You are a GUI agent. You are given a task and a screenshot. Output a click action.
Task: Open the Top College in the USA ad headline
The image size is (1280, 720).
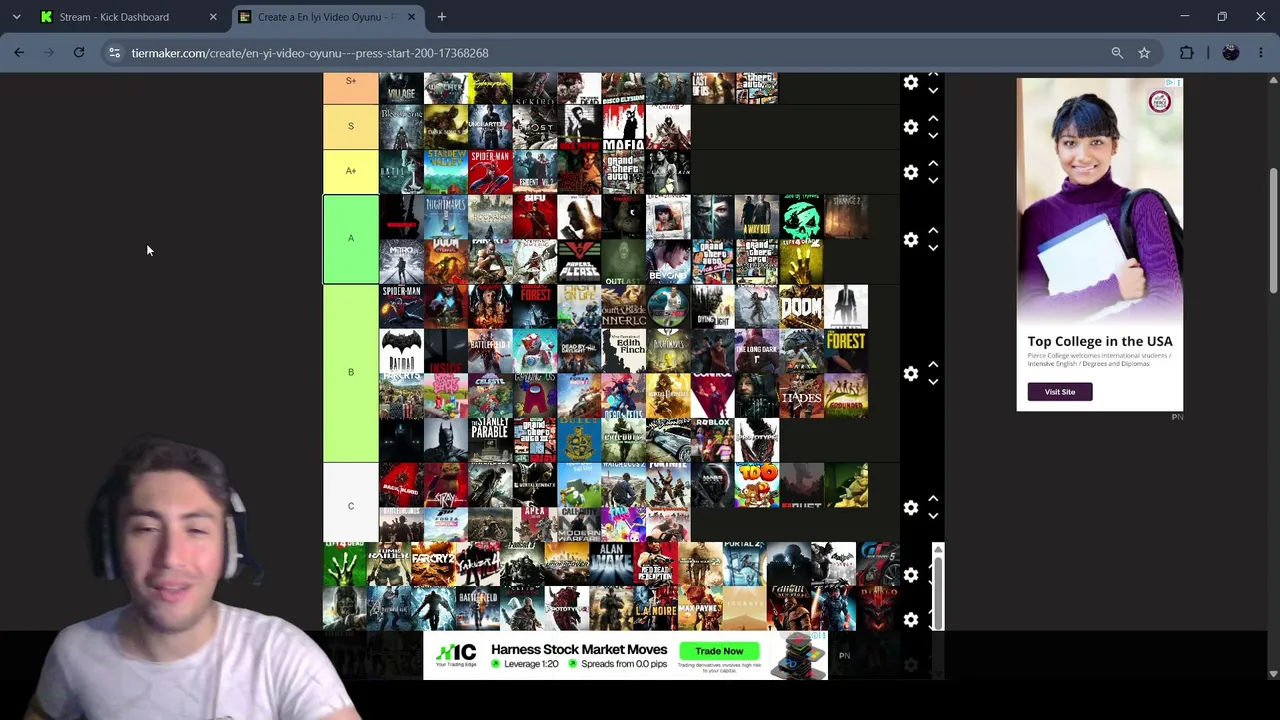coord(1100,341)
